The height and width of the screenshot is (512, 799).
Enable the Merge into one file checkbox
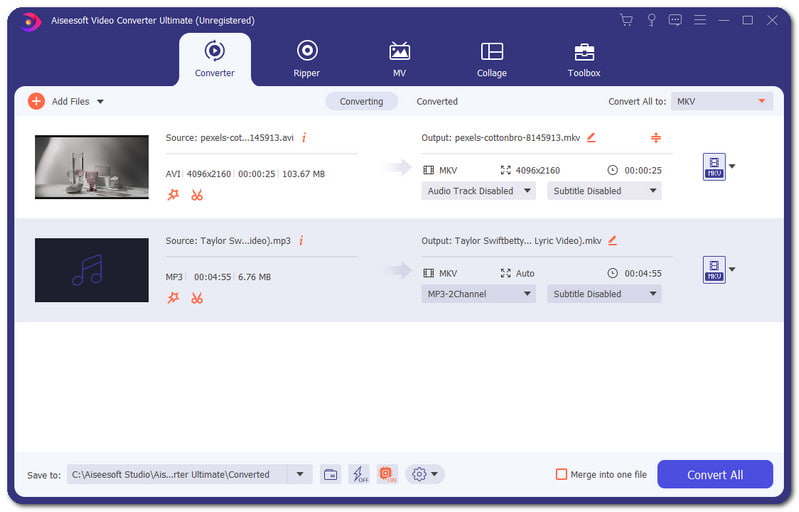click(561, 475)
